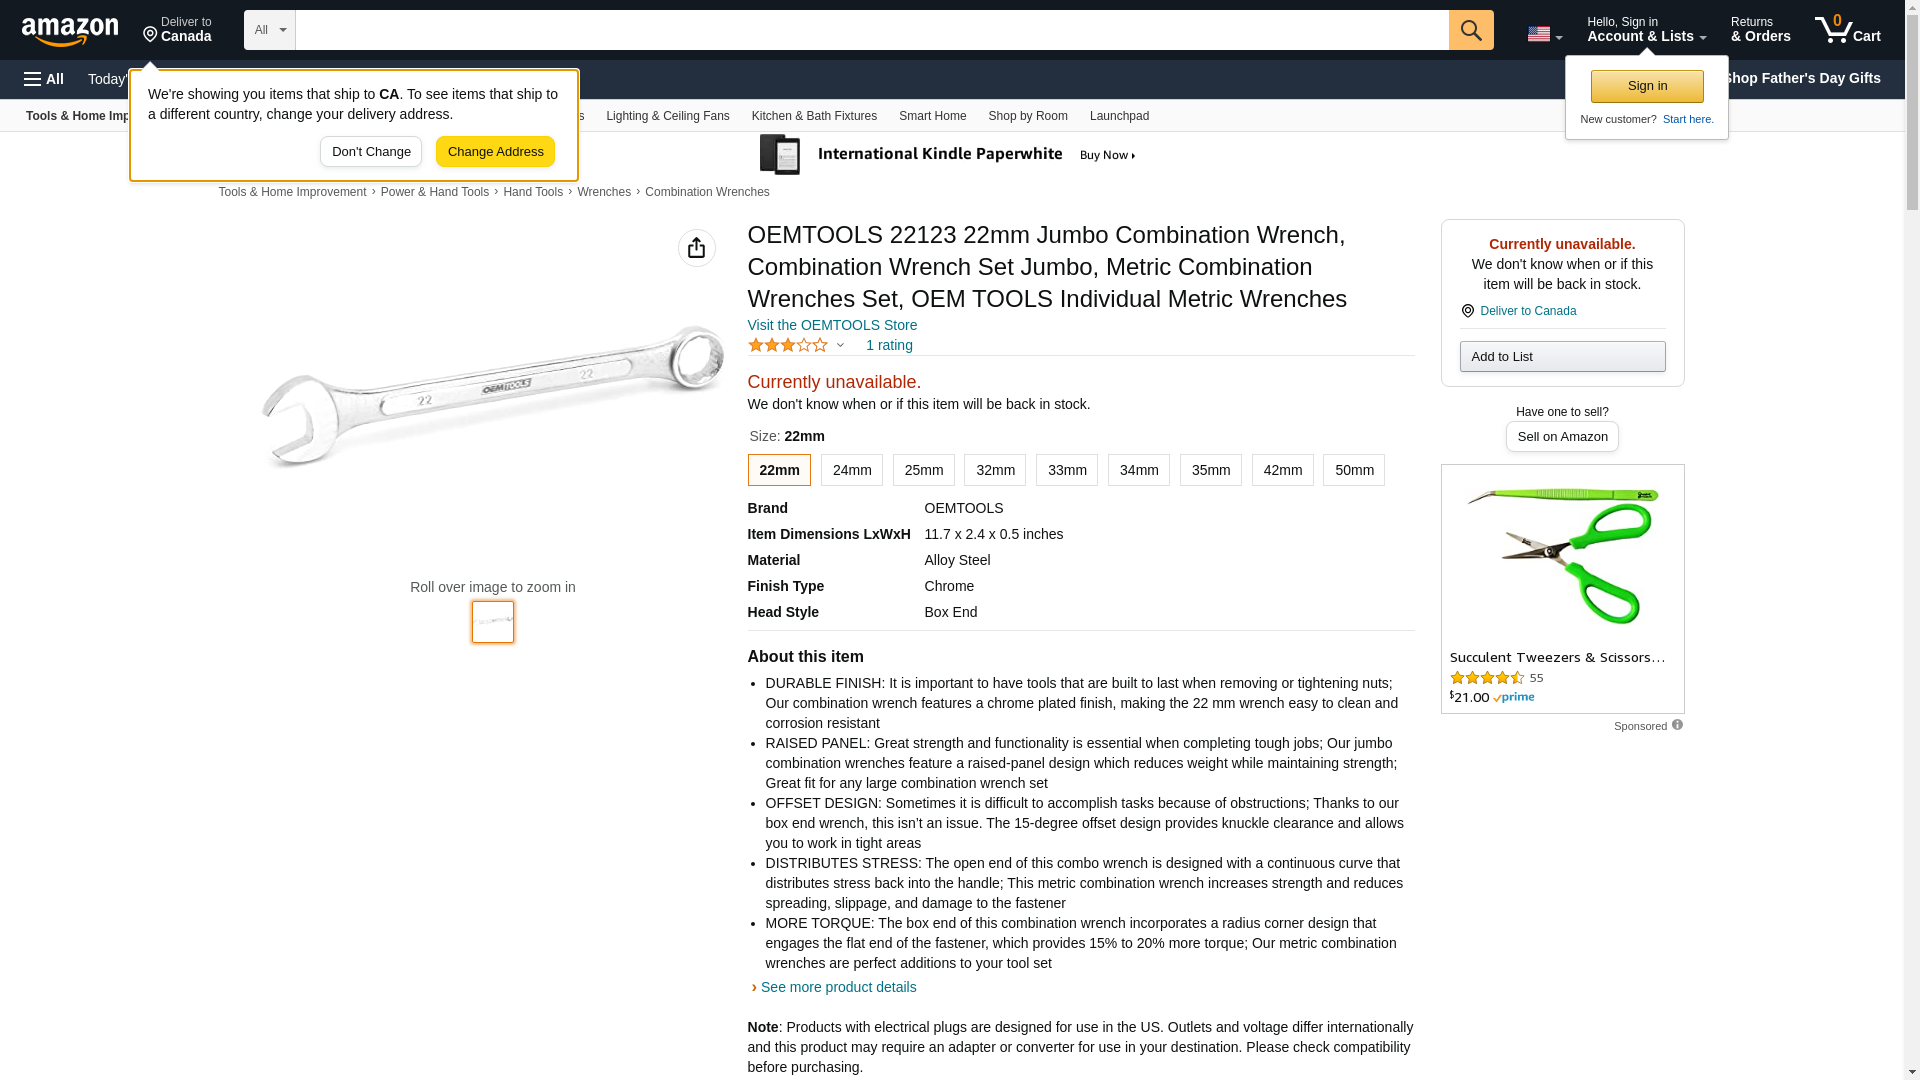
Task: Click the US flag language selector
Action: pos(1543,34)
